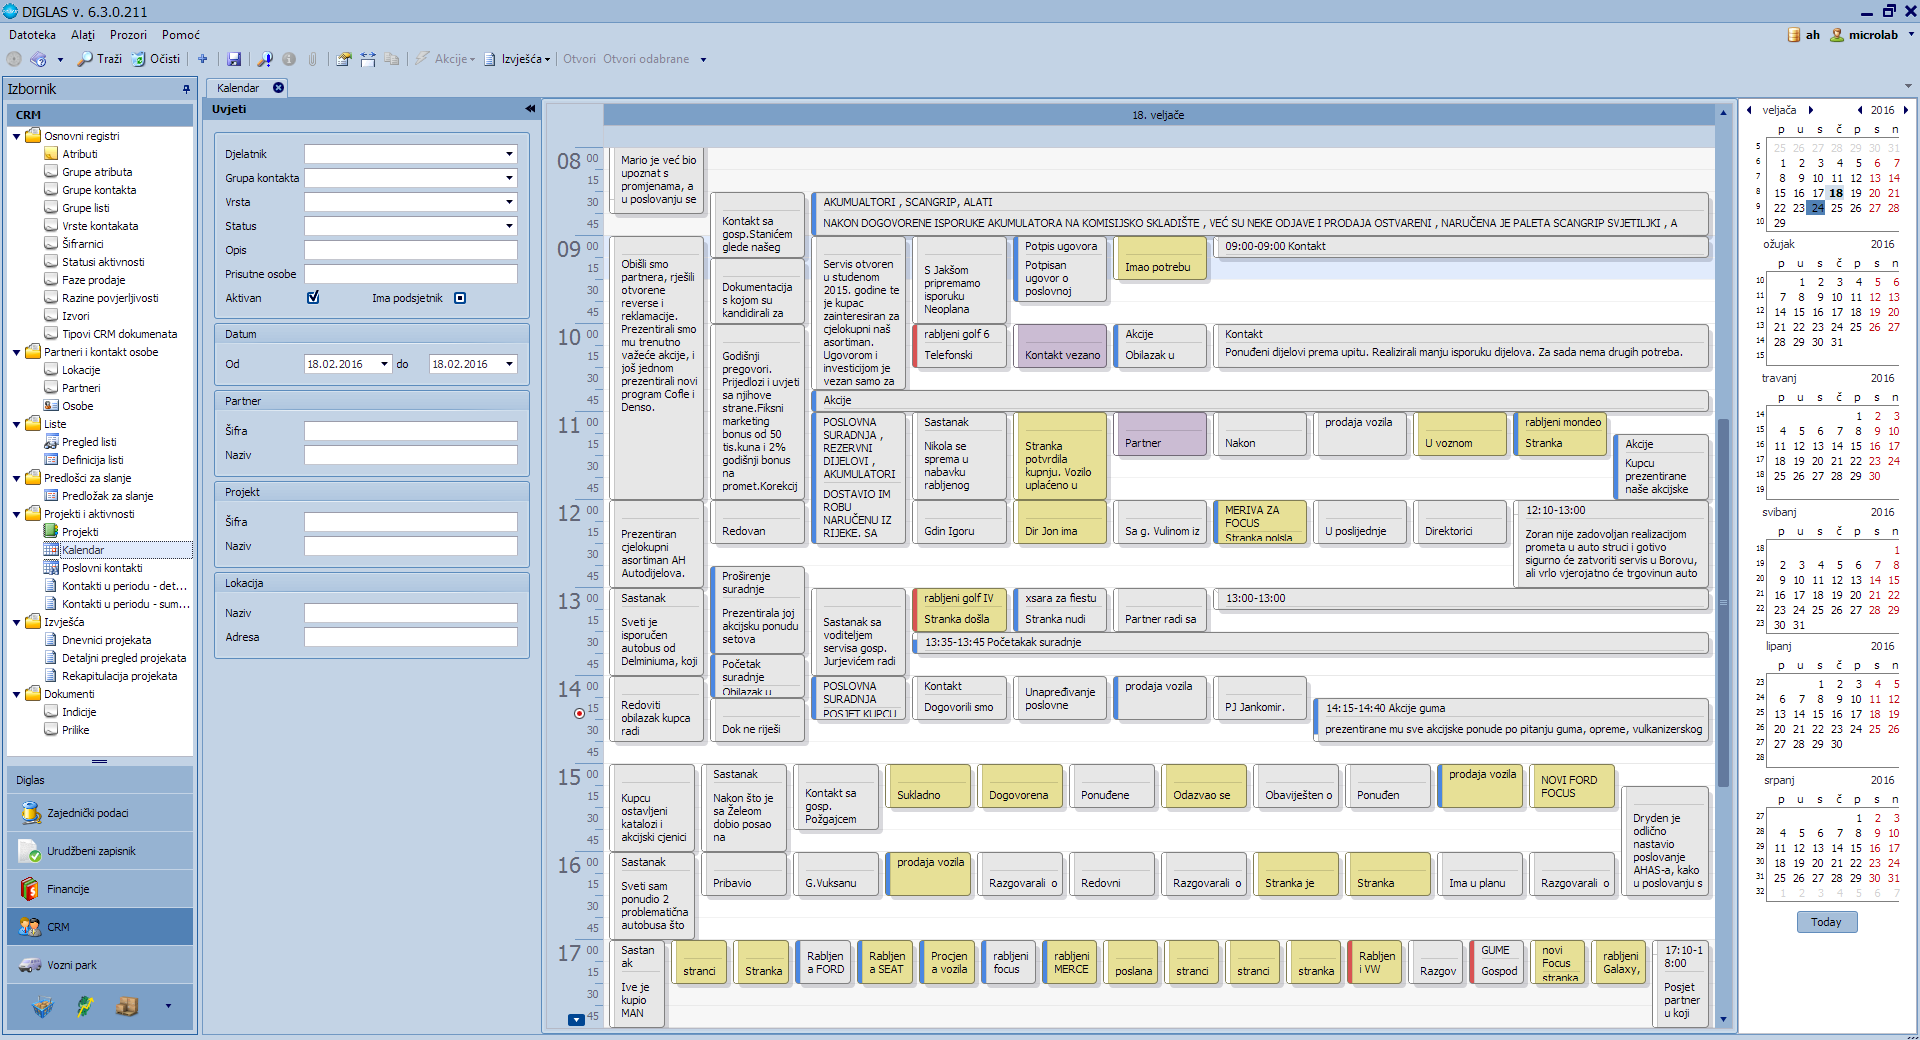The height and width of the screenshot is (1040, 1920).
Task: Collapse the Osnovni registri tree folder
Action: tap(17, 137)
